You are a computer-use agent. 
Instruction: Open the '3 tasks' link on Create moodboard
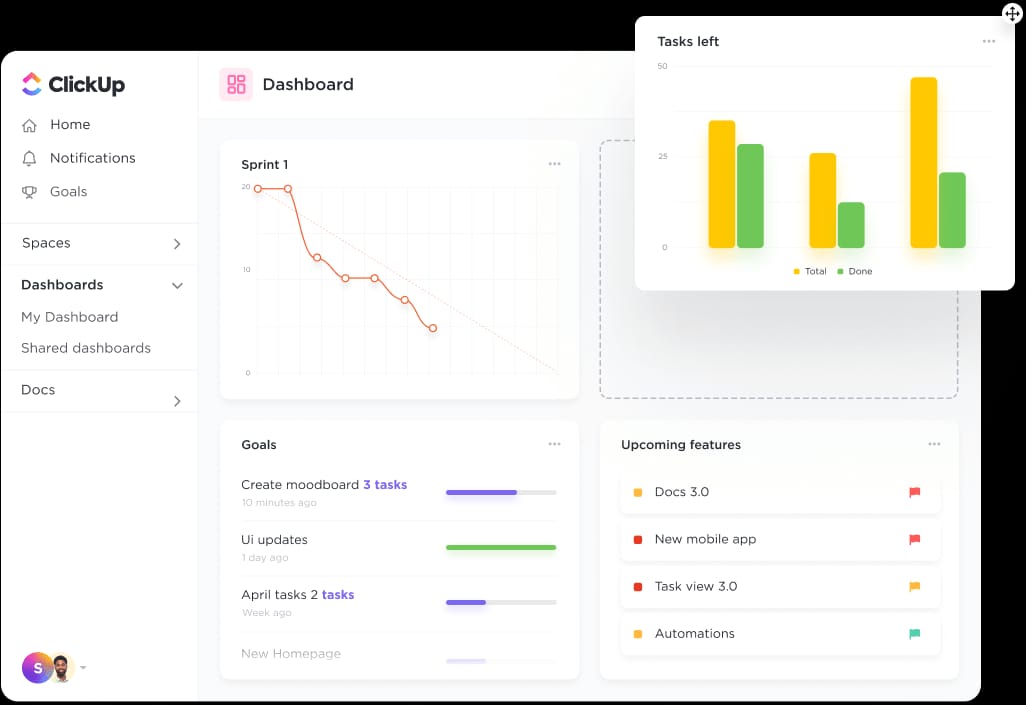[x=385, y=484]
